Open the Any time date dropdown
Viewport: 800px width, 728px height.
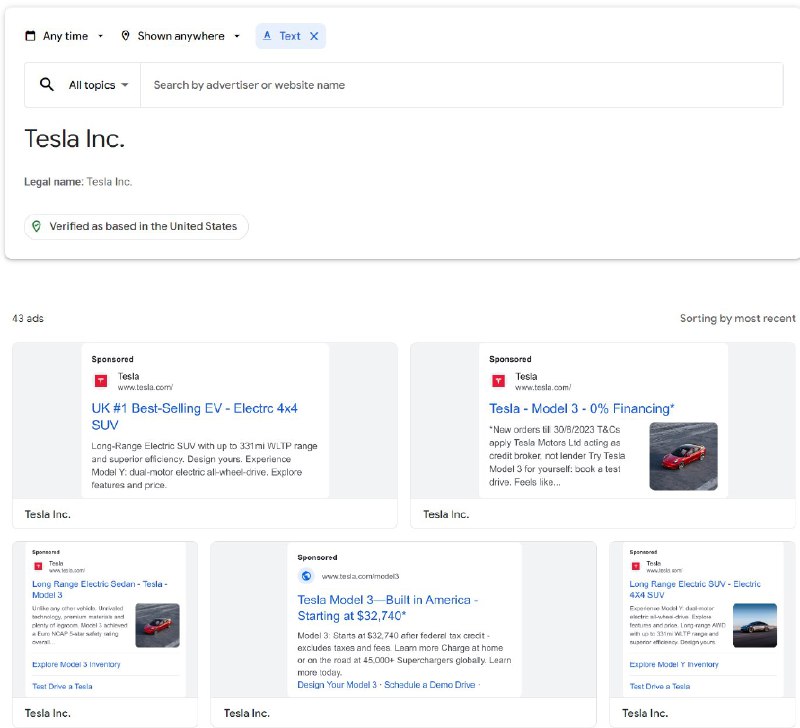point(64,36)
